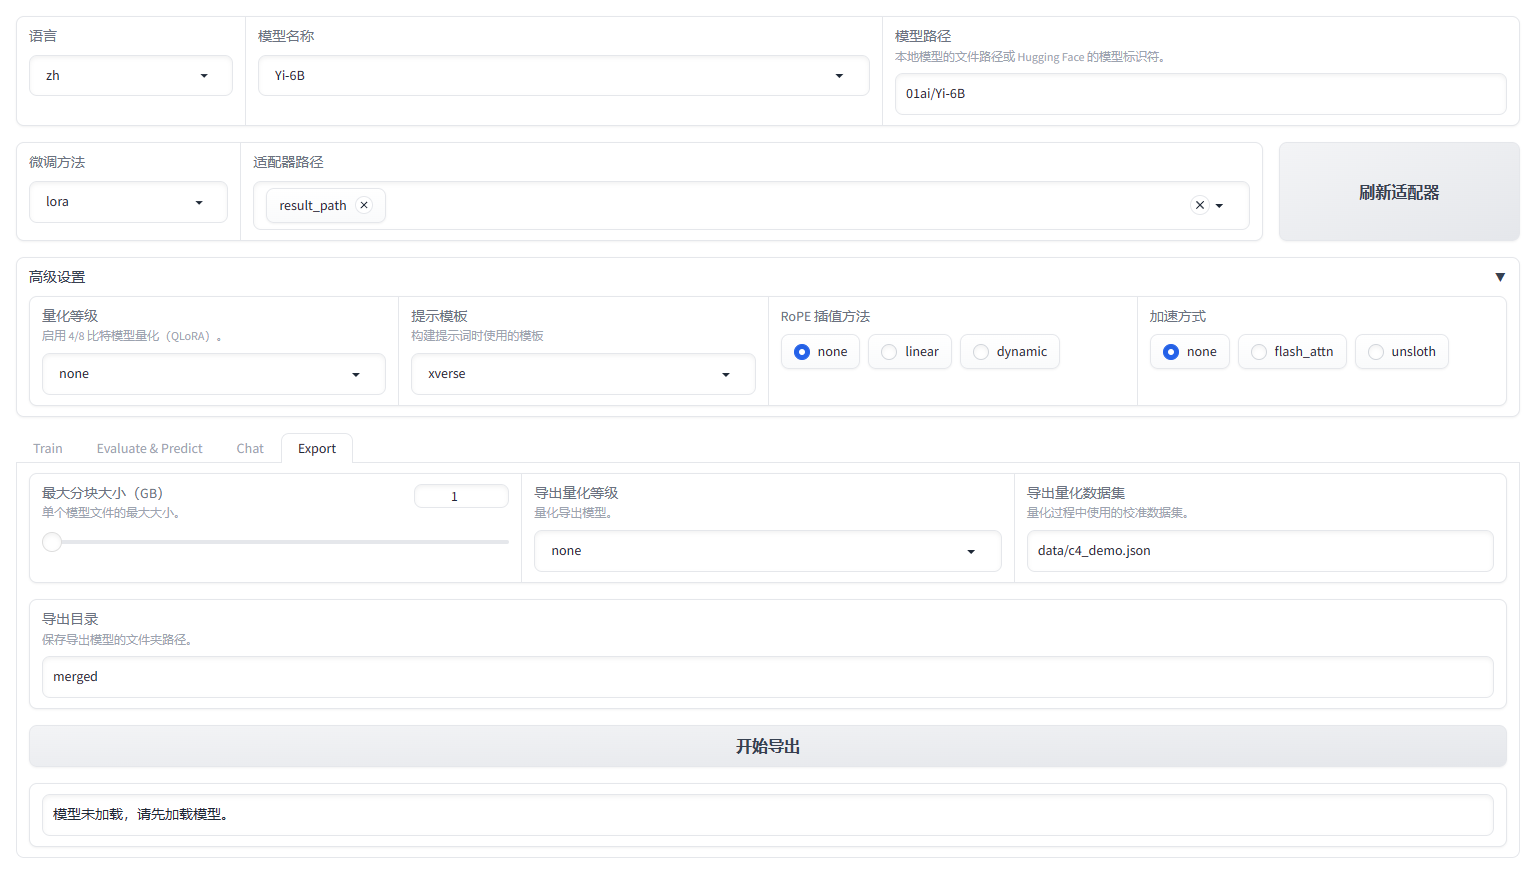Open the Evaluate & Predict tab
The height and width of the screenshot is (869, 1536).
(x=149, y=448)
